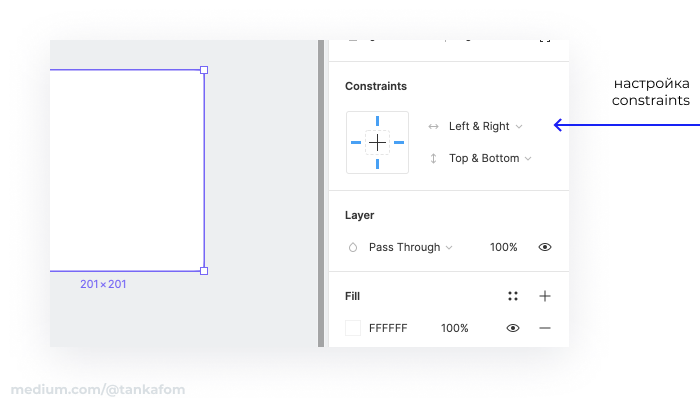Hide the FFFFFF fill using eye icon
Viewport: 700px width, 407px height.
(x=513, y=328)
